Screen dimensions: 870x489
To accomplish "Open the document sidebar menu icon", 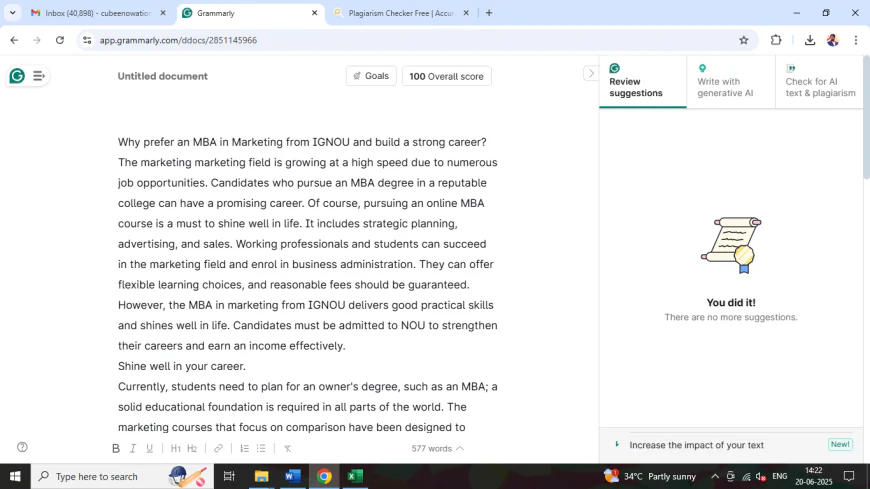I will click(x=38, y=75).
